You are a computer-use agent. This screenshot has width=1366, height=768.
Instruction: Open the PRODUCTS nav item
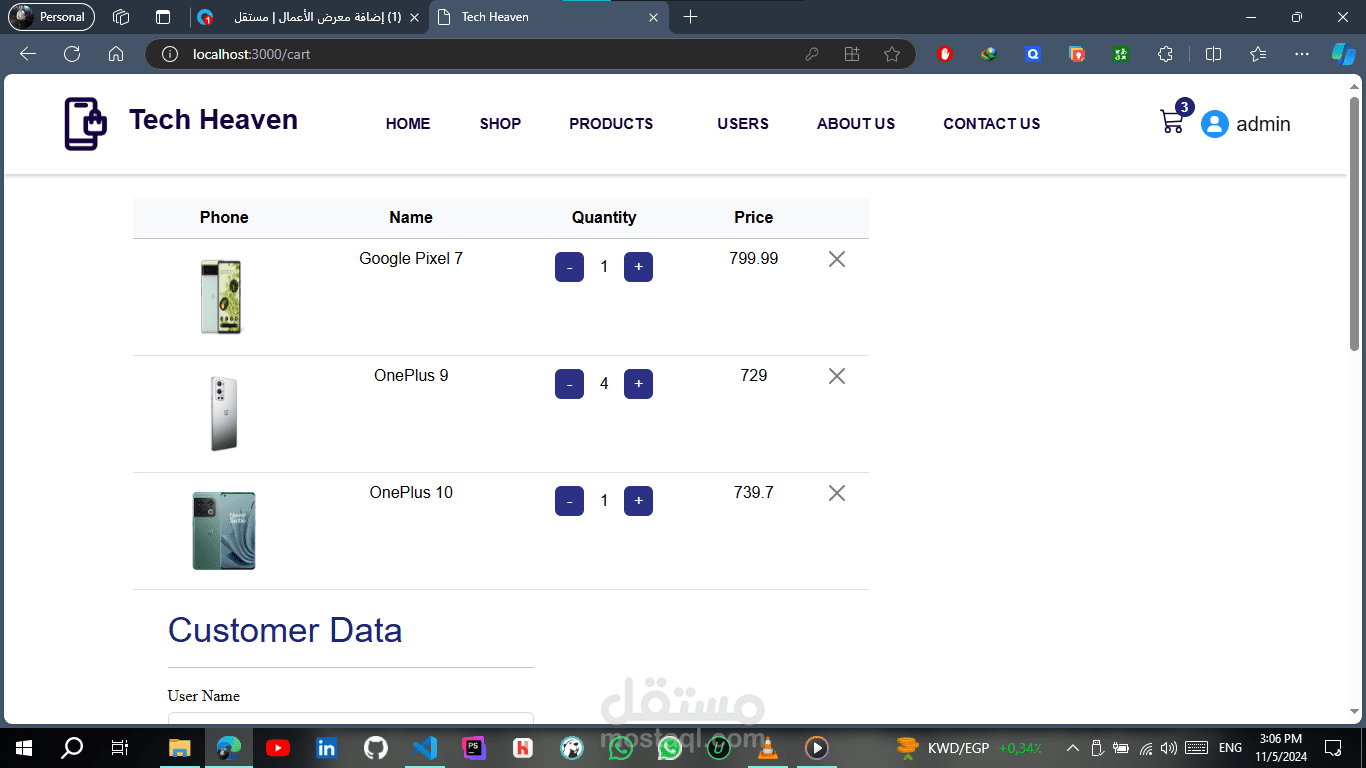[611, 124]
